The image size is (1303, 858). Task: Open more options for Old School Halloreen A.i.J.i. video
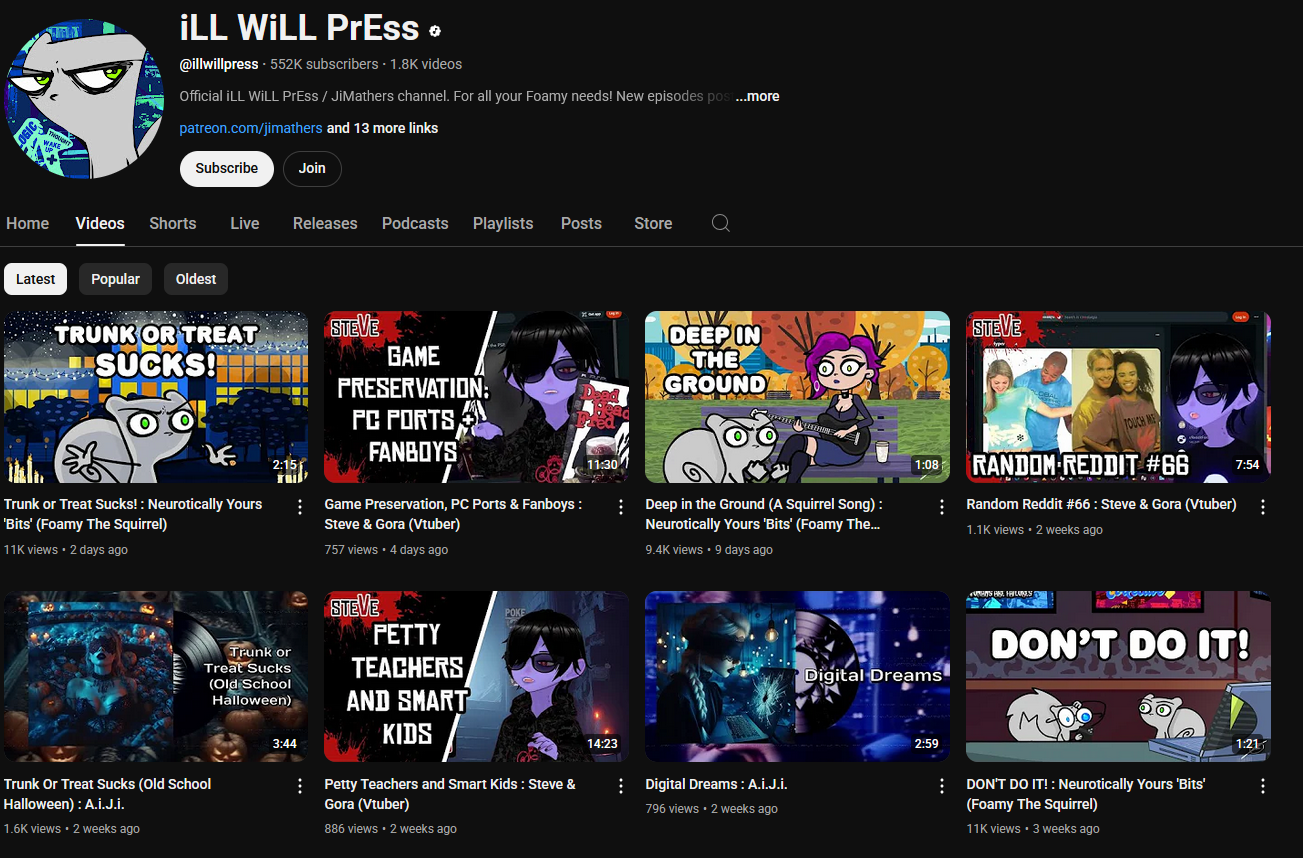tap(300, 787)
